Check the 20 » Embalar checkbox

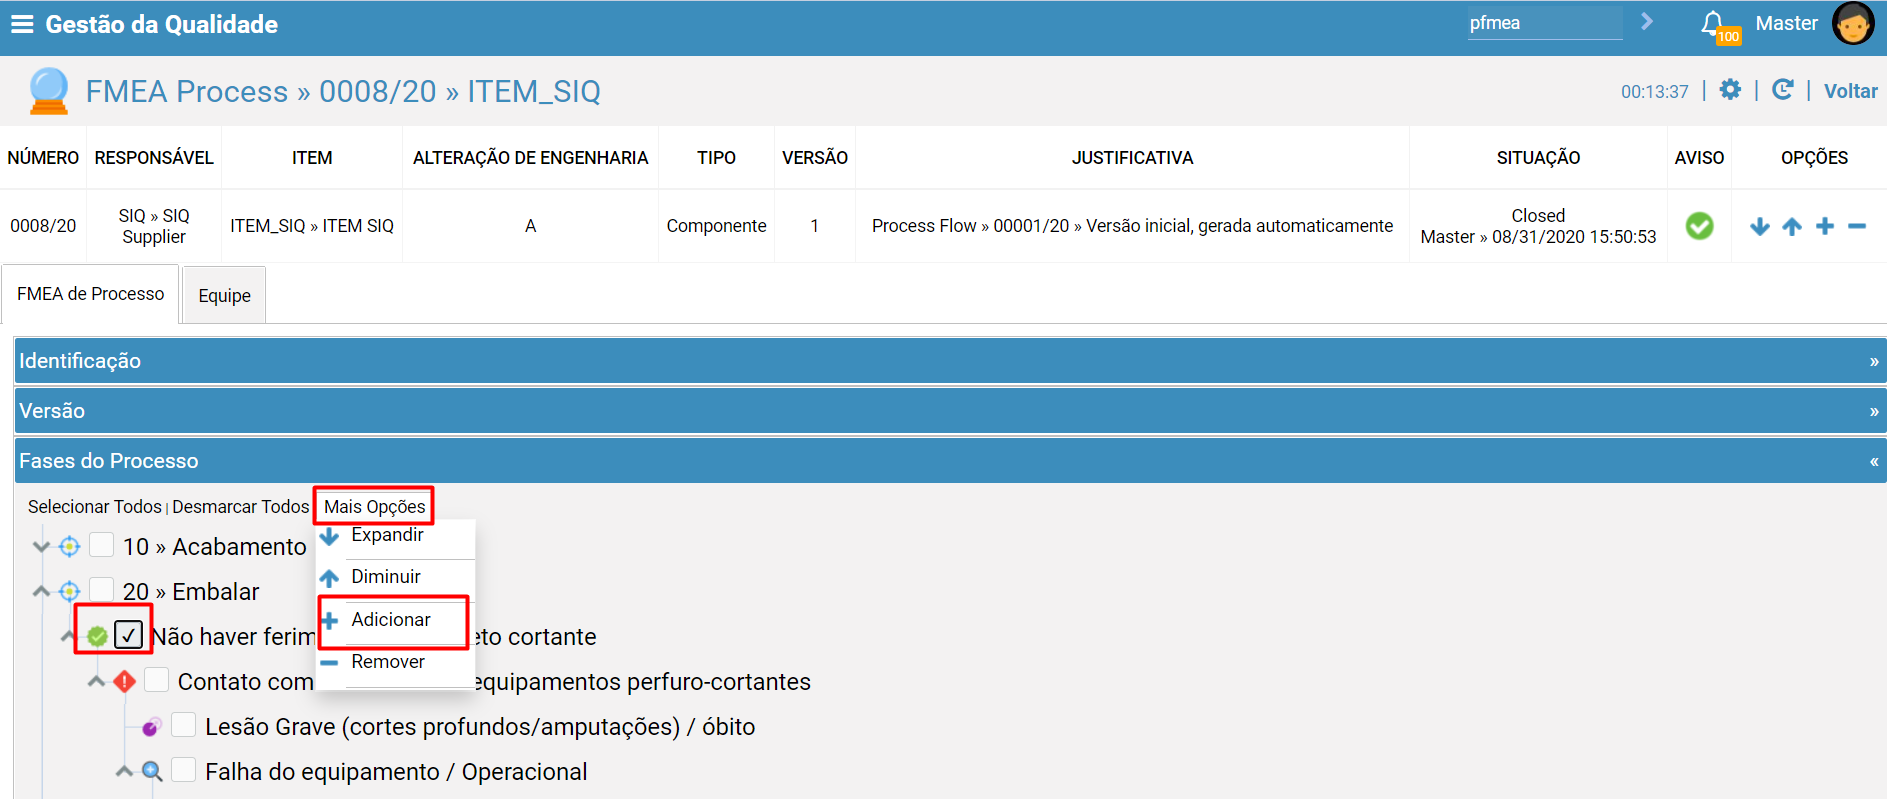tap(101, 589)
